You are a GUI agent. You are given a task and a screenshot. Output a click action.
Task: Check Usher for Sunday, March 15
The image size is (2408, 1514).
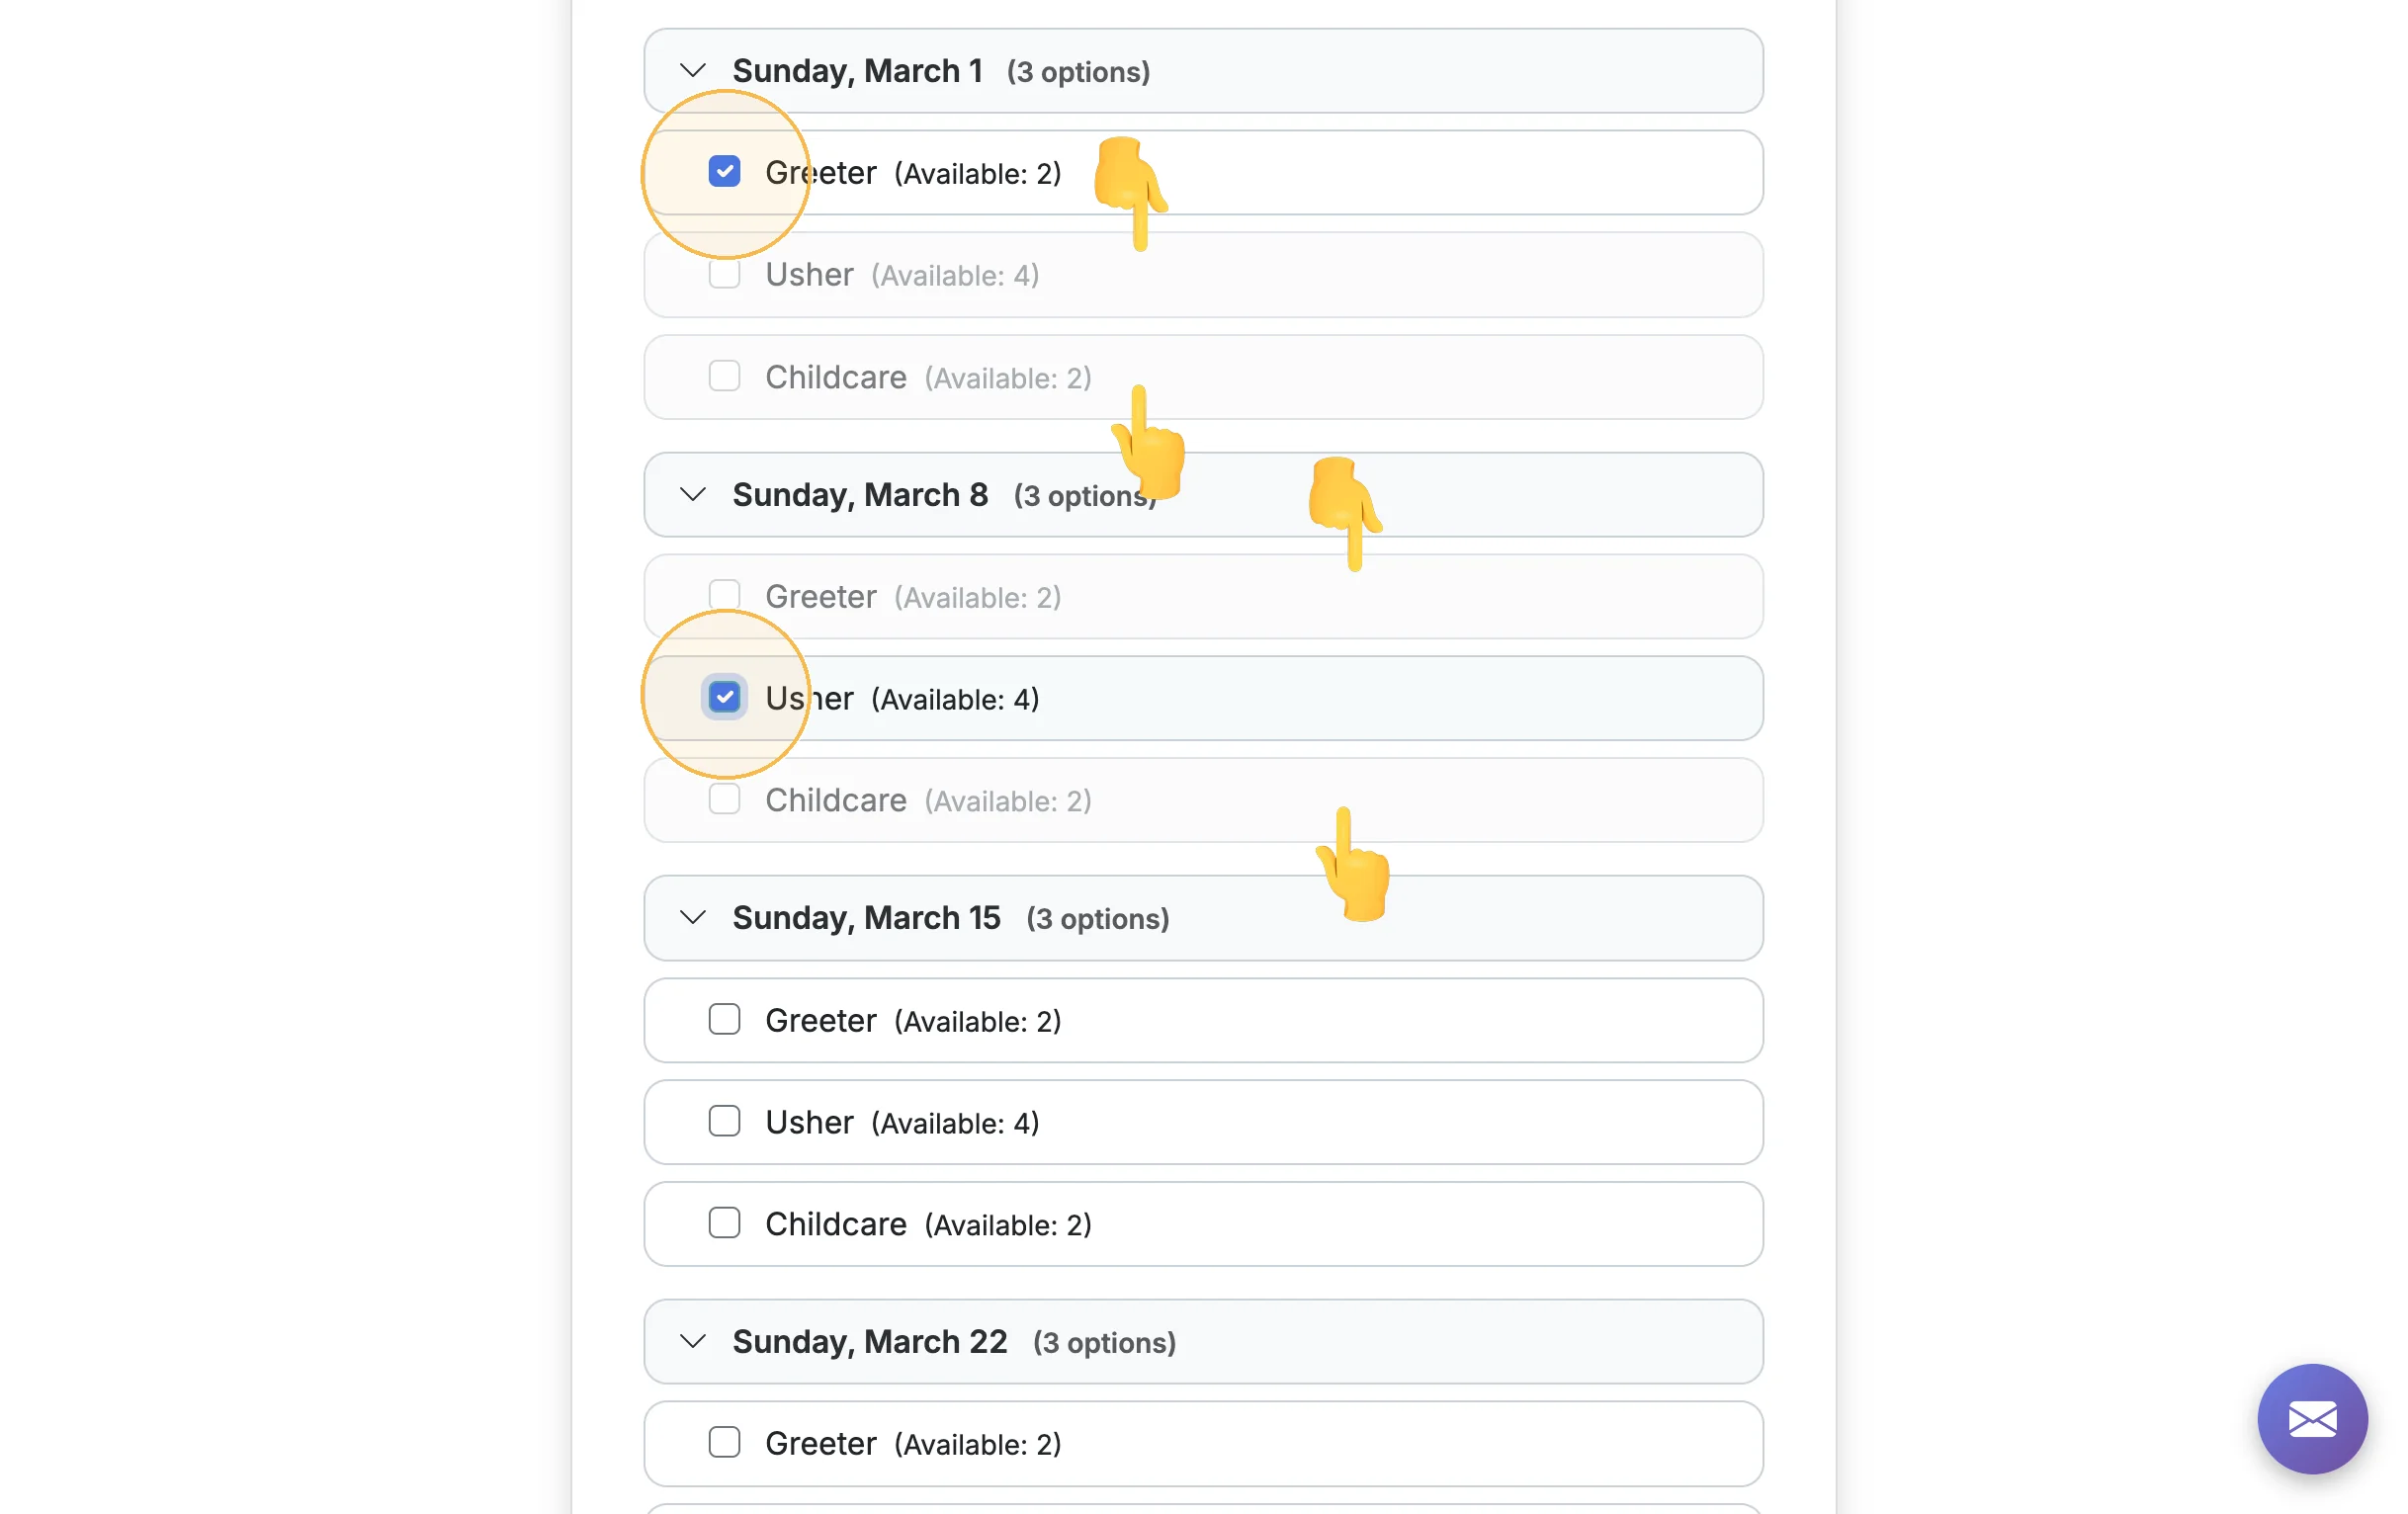coord(724,1121)
